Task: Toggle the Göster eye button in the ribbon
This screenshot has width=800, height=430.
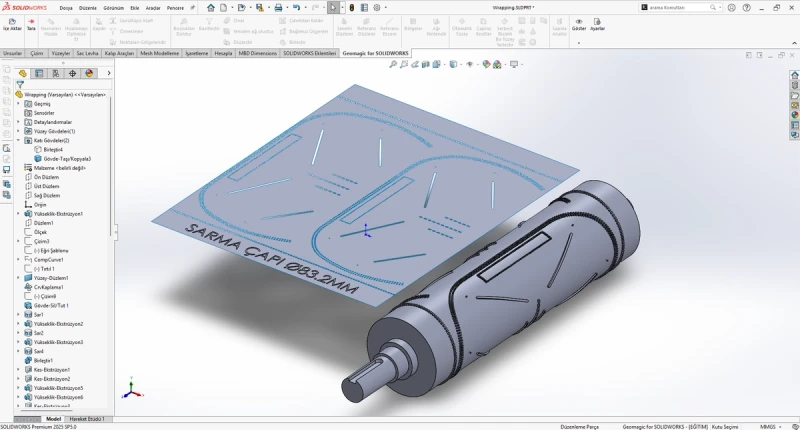Action: coord(579,24)
